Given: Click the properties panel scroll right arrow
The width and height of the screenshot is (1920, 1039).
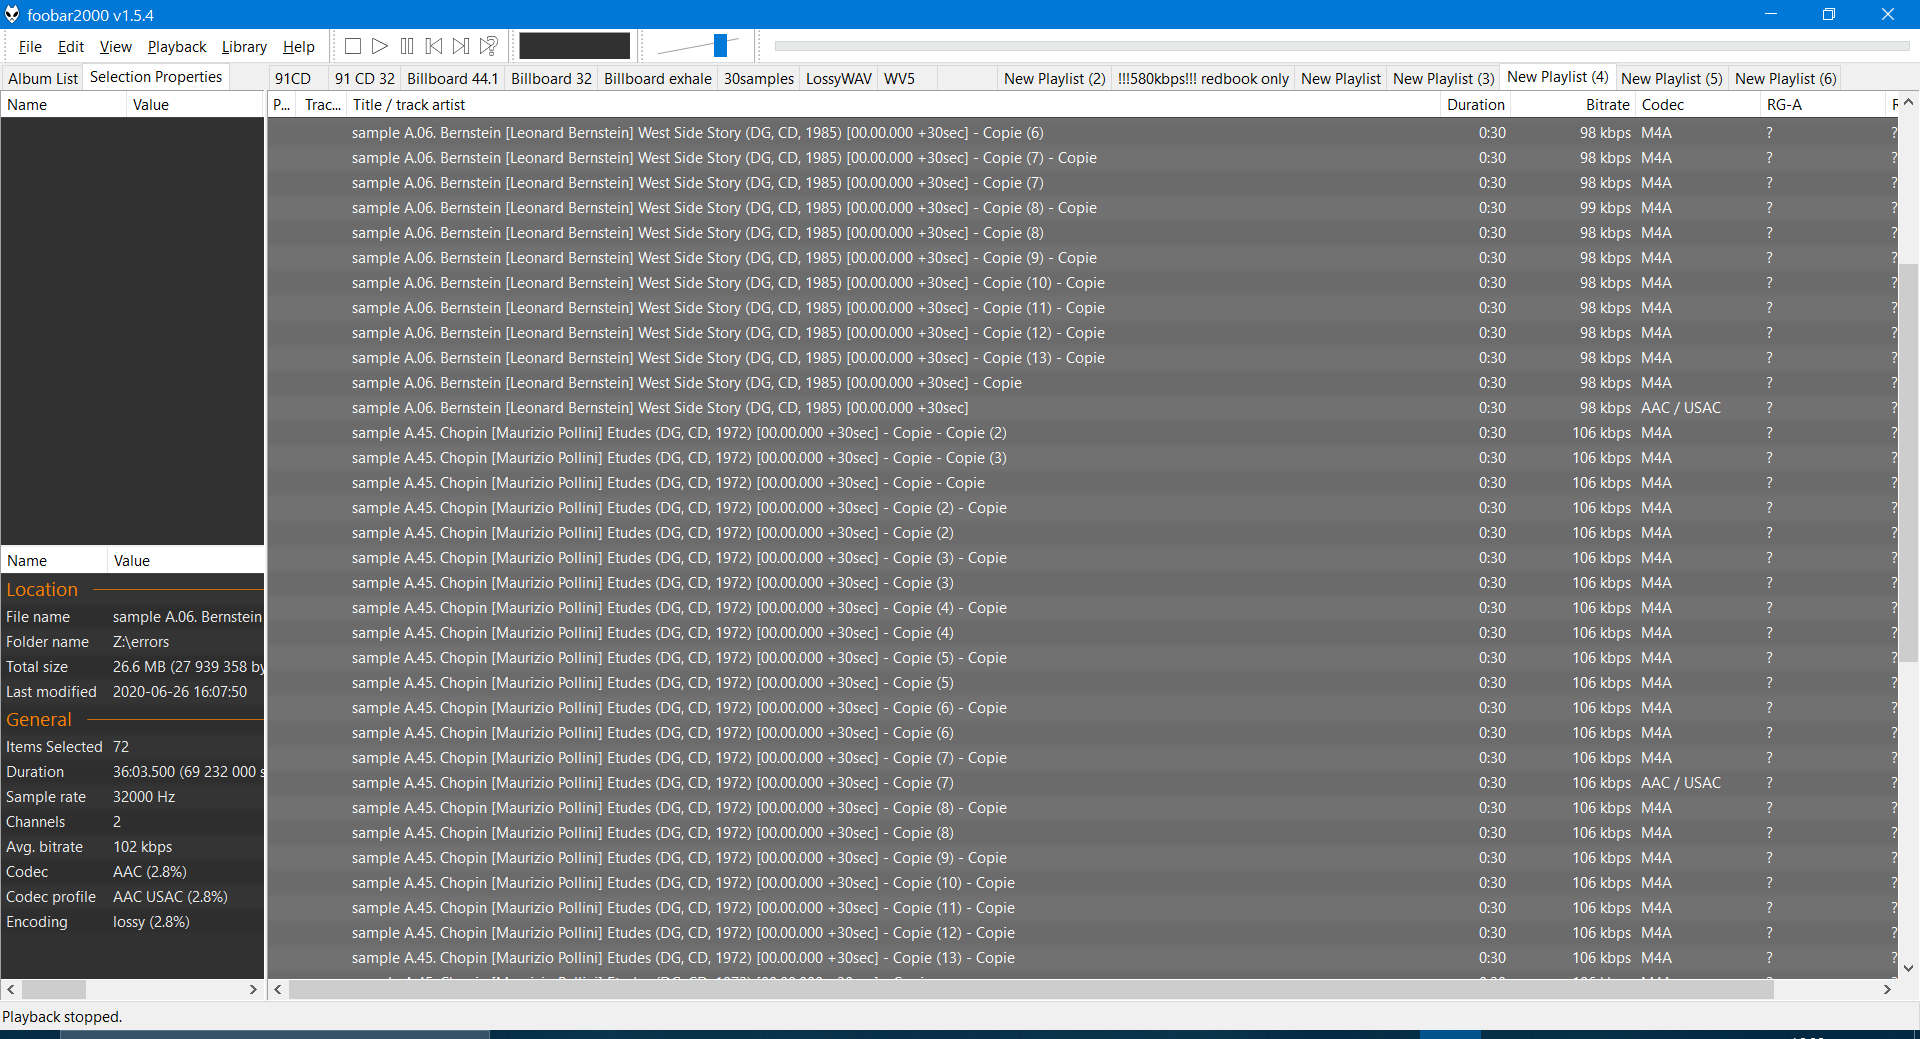Looking at the screenshot, I should 253,989.
